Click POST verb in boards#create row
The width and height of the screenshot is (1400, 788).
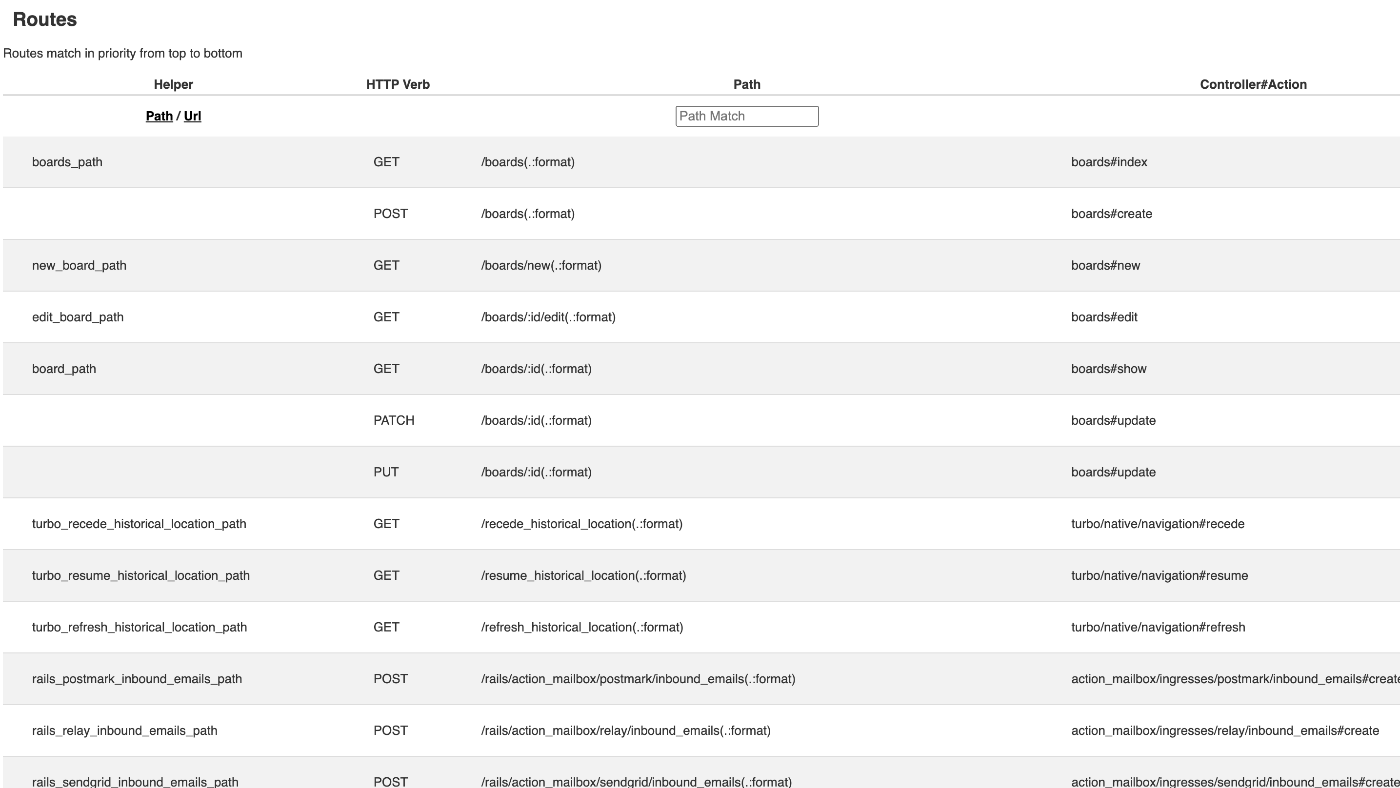391,214
